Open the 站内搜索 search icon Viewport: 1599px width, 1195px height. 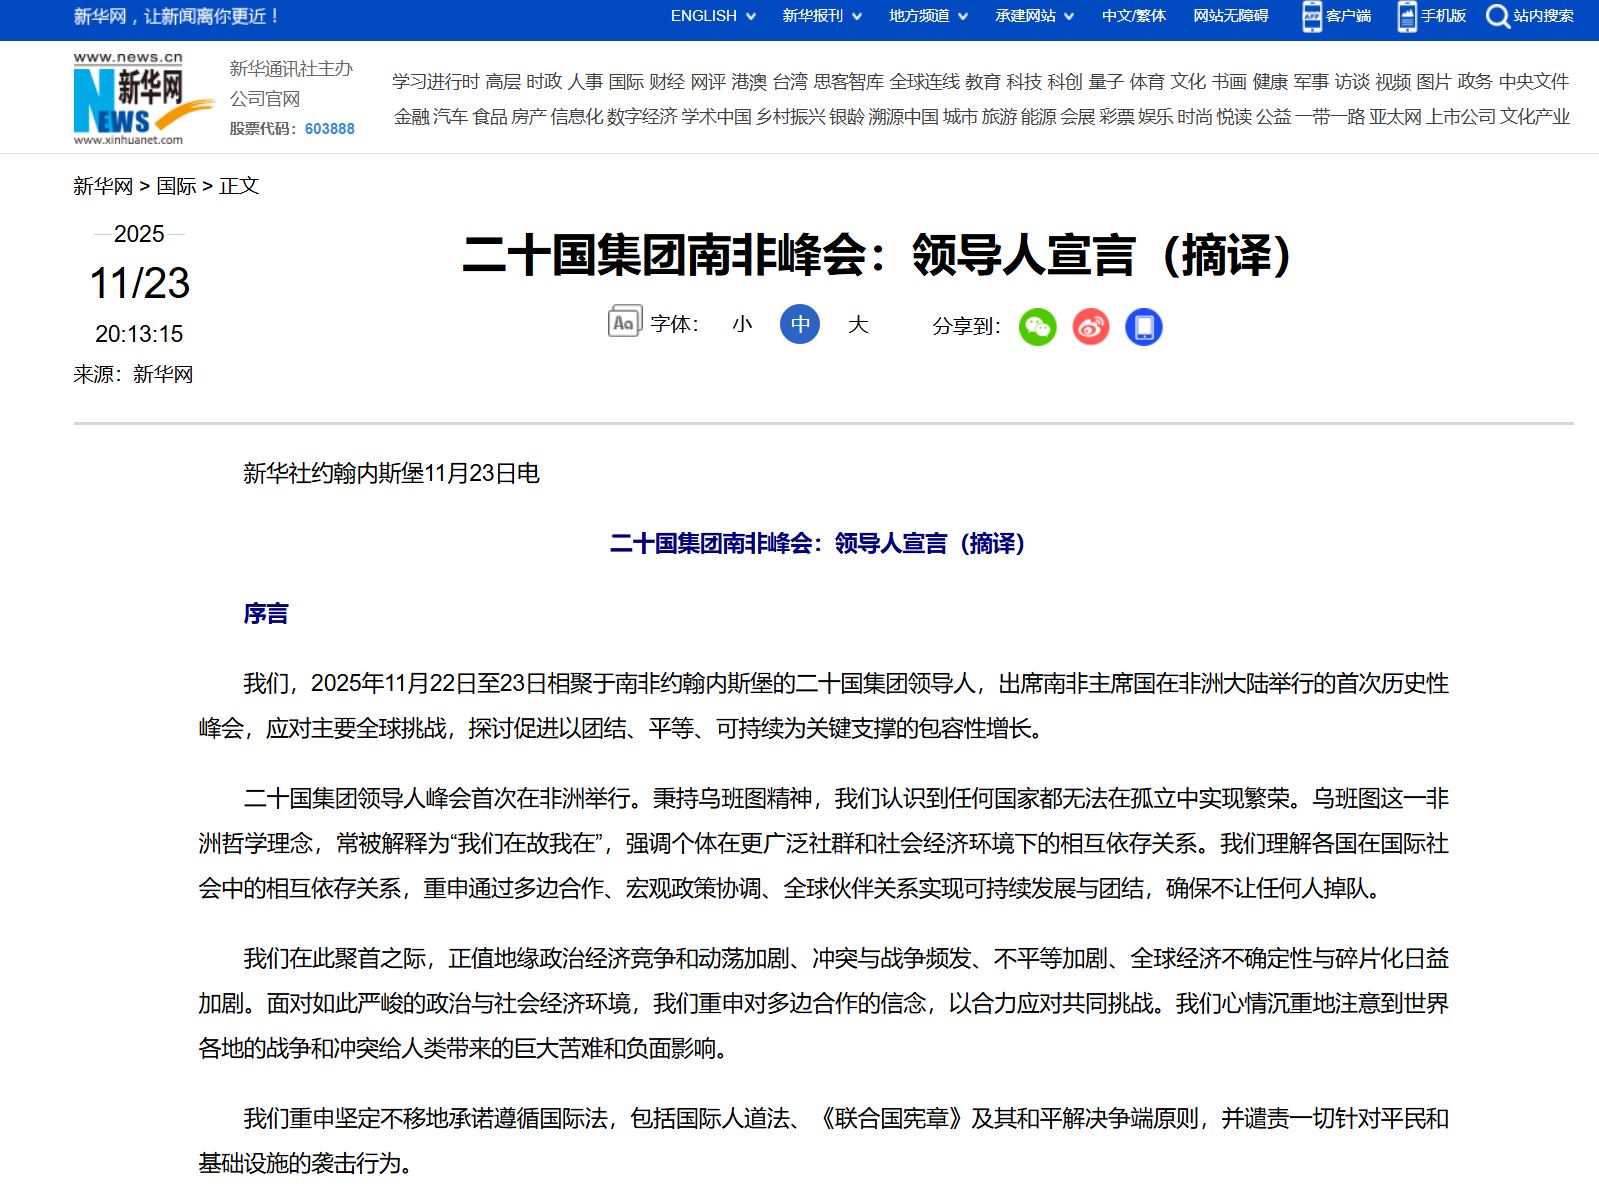click(1497, 16)
